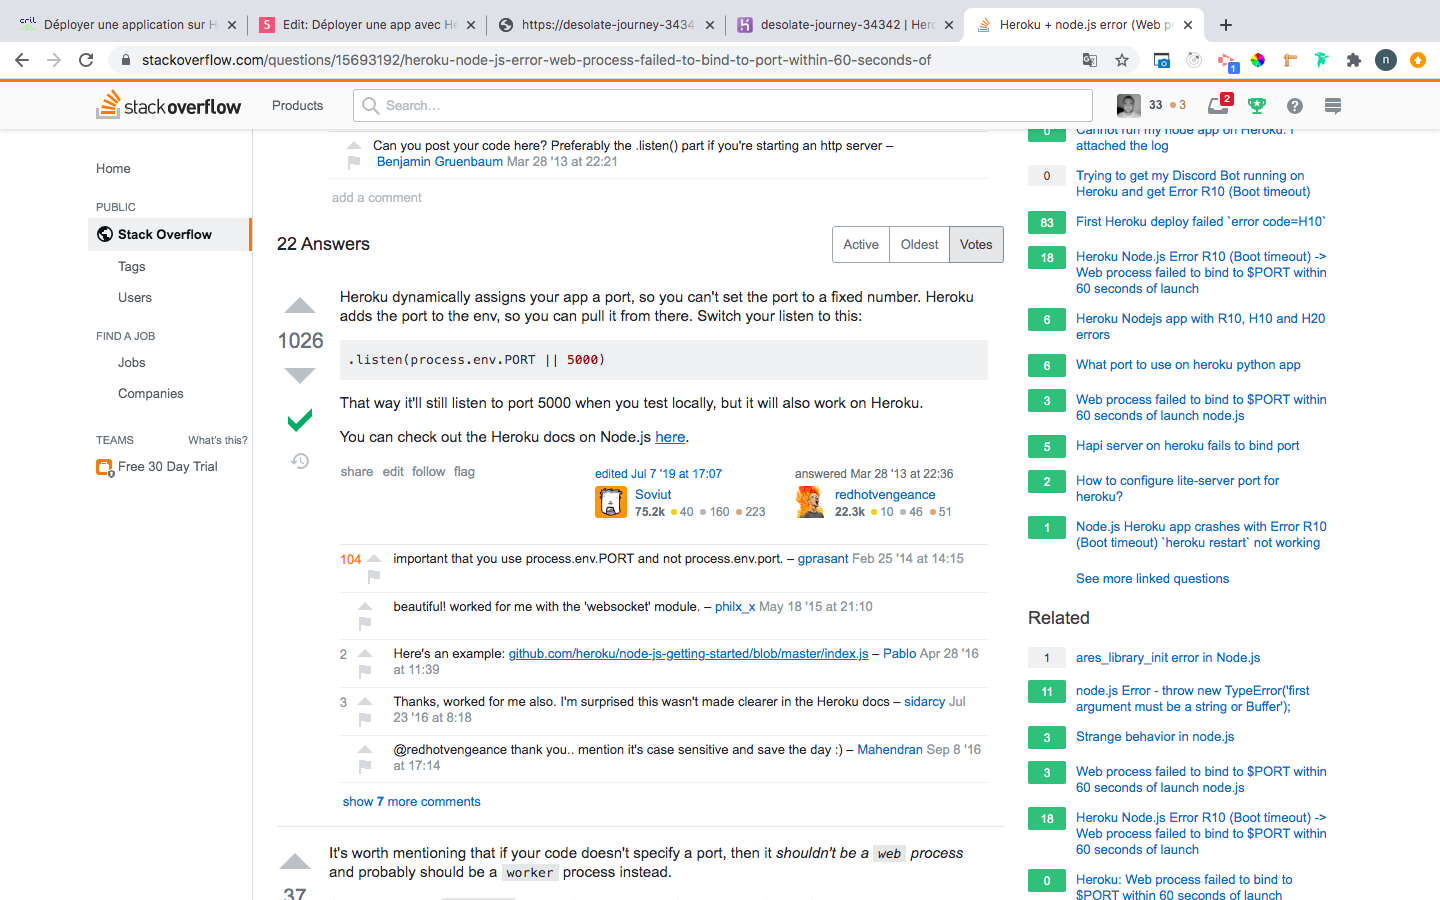Open Home in the left sidebar
Screen dimensions: 1440x900
click(x=113, y=168)
